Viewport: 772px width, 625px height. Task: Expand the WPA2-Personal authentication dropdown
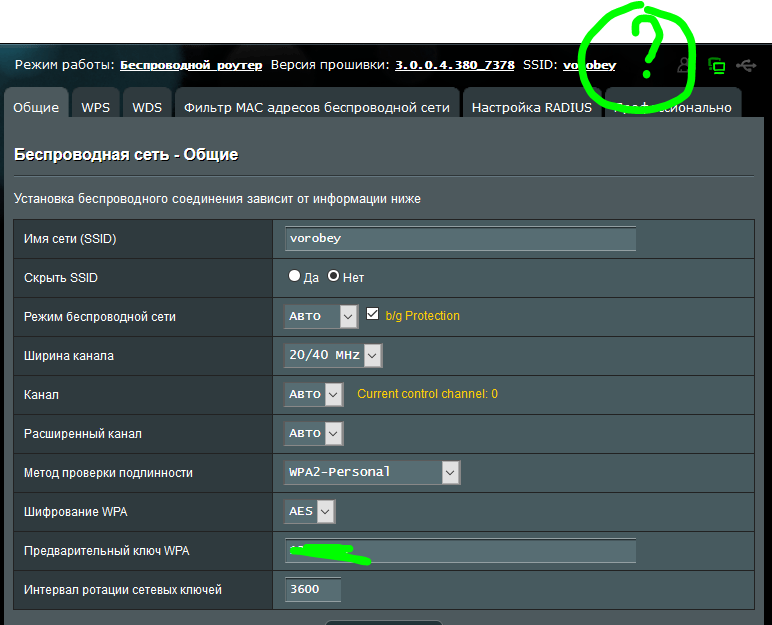[371, 472]
